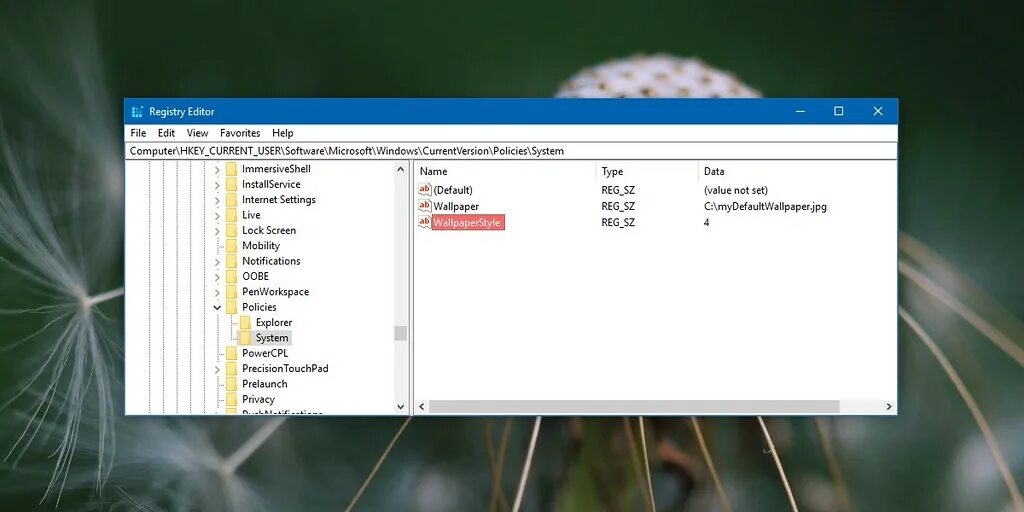Expand the PenWorkspace key

pos(217,292)
